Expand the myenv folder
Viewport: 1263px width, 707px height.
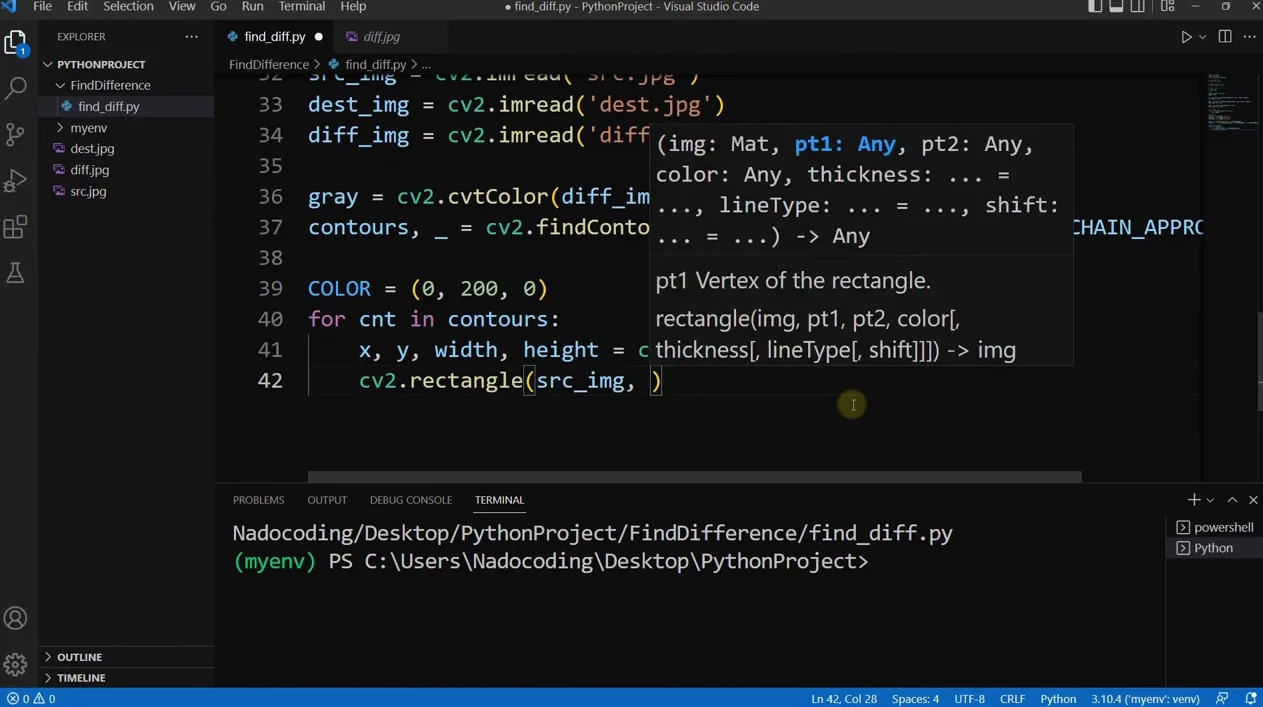point(126,127)
